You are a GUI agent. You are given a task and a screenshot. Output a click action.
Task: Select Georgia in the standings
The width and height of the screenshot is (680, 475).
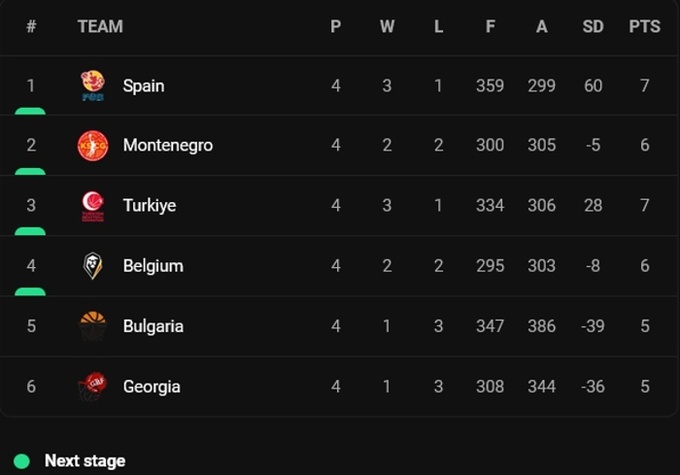(x=151, y=386)
